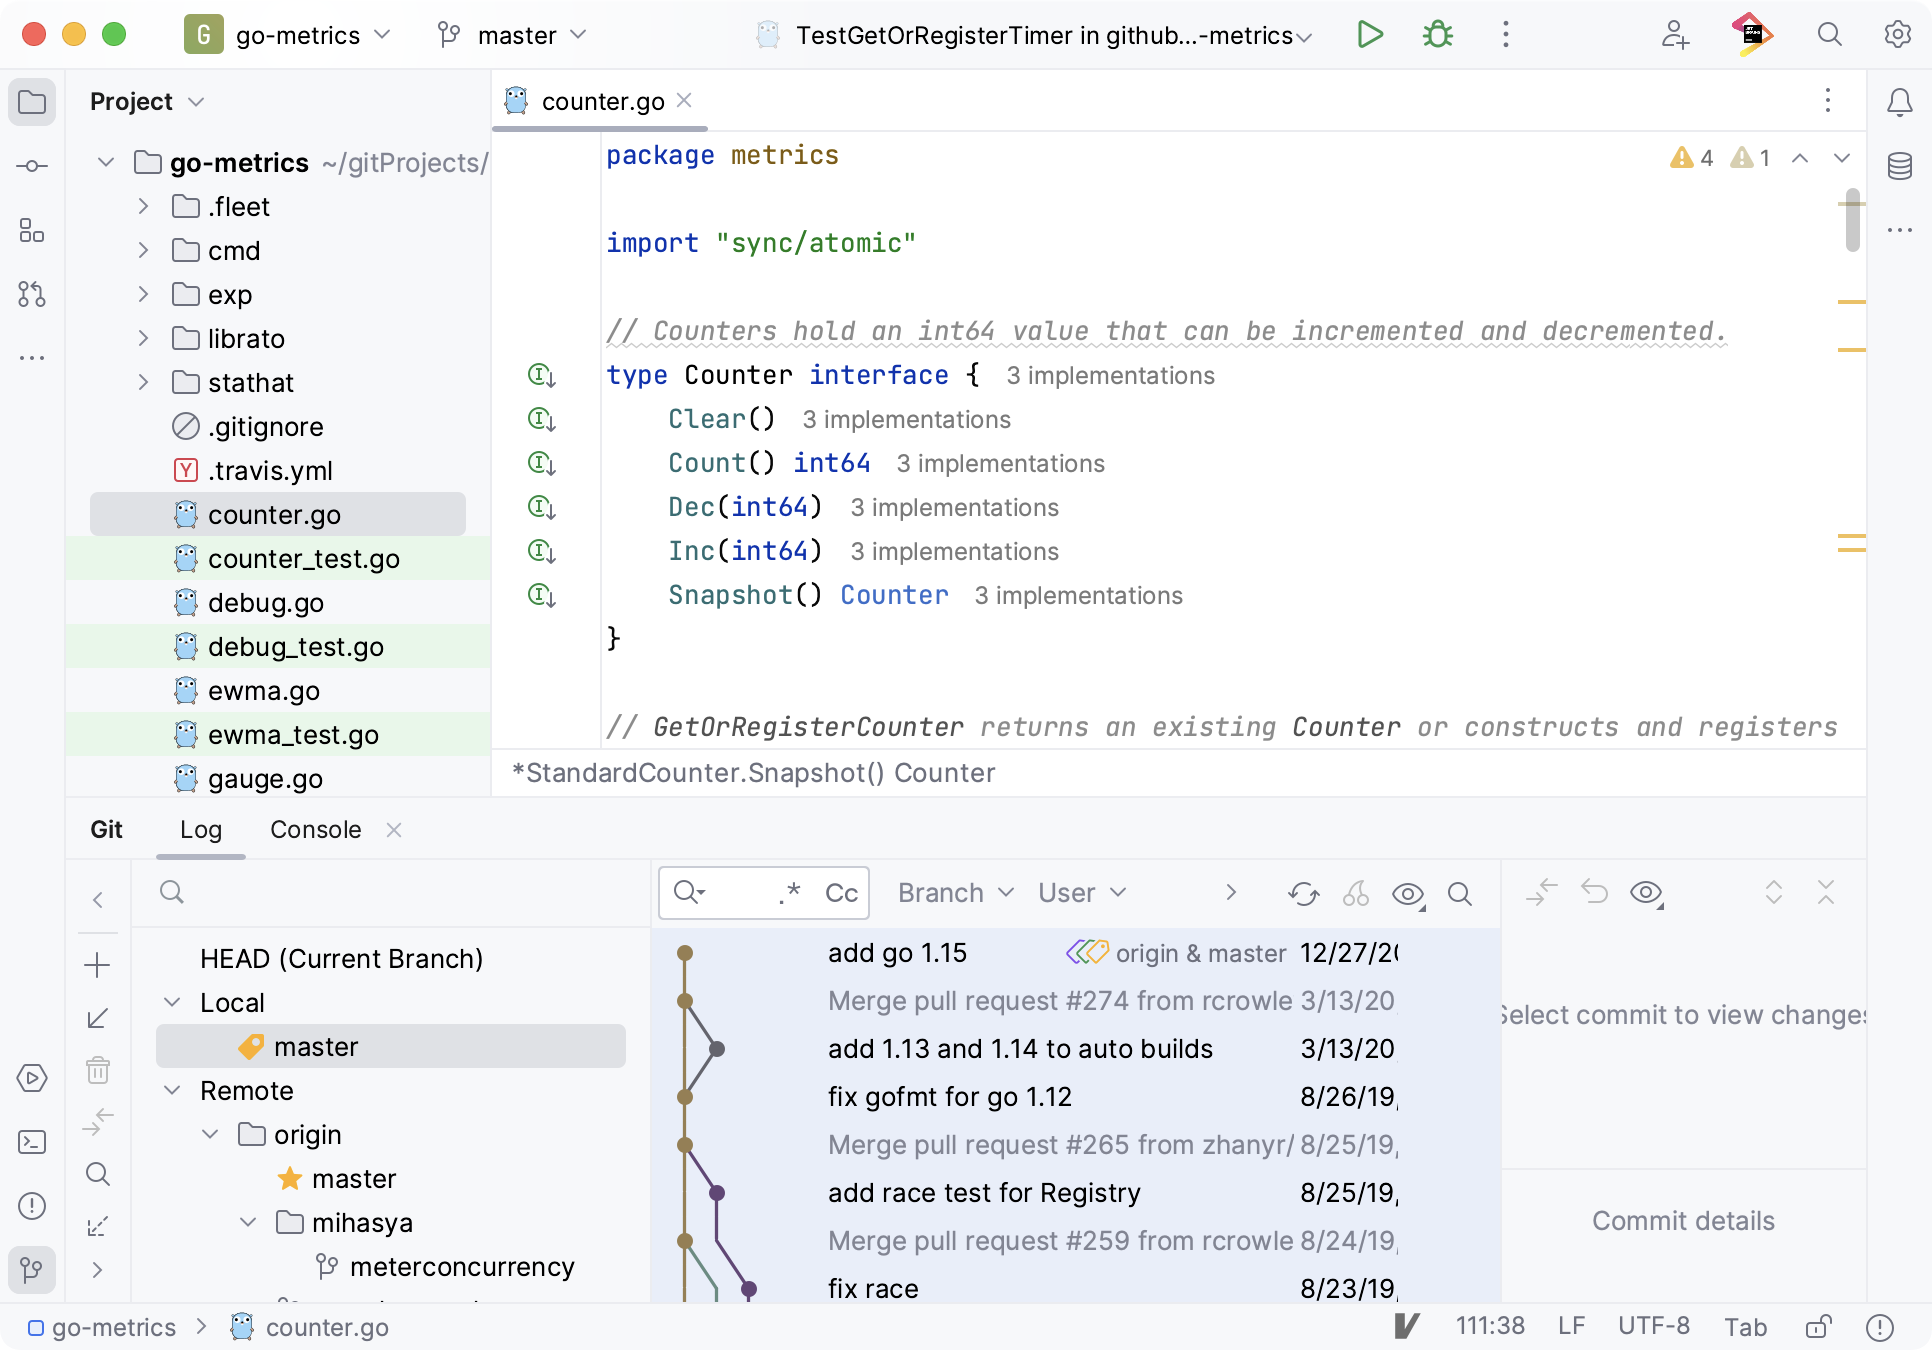Run the TestGetOrRegisterTimer configuration

click(x=1370, y=34)
